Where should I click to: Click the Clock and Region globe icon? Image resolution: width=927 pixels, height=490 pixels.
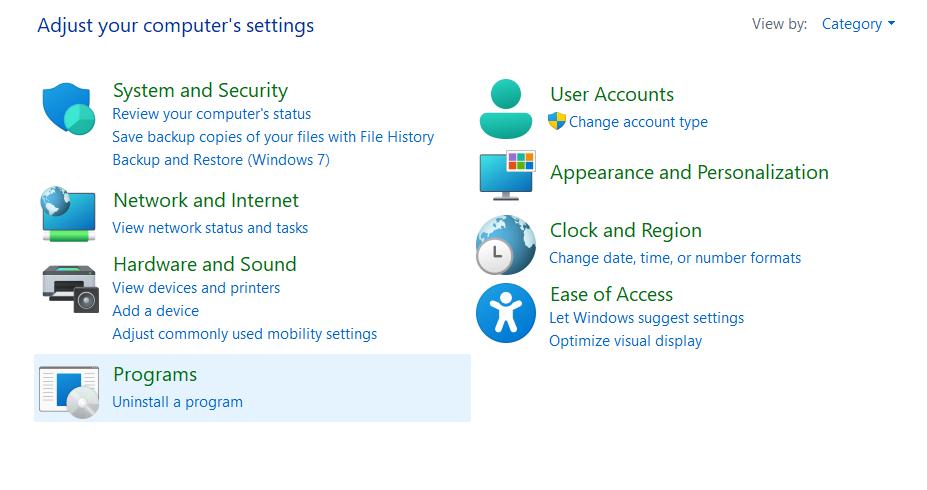[506, 245]
